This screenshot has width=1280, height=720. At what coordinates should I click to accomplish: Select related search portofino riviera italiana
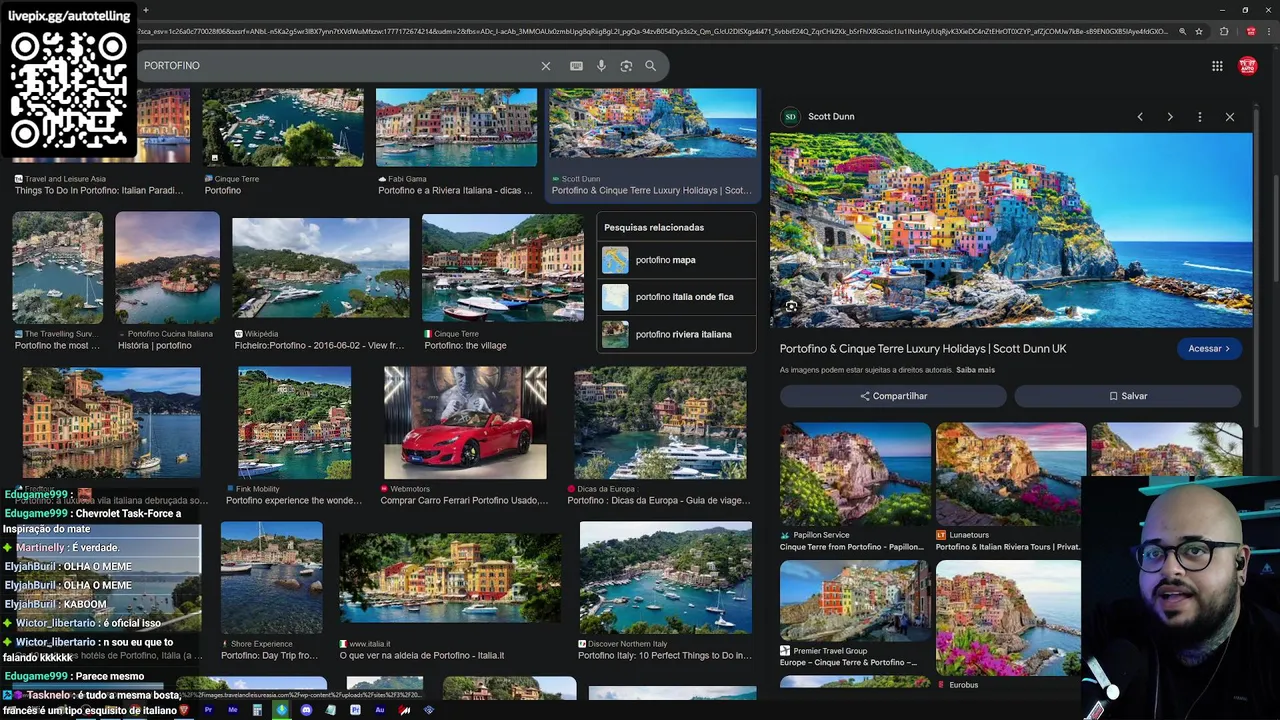pyautogui.click(x=677, y=334)
